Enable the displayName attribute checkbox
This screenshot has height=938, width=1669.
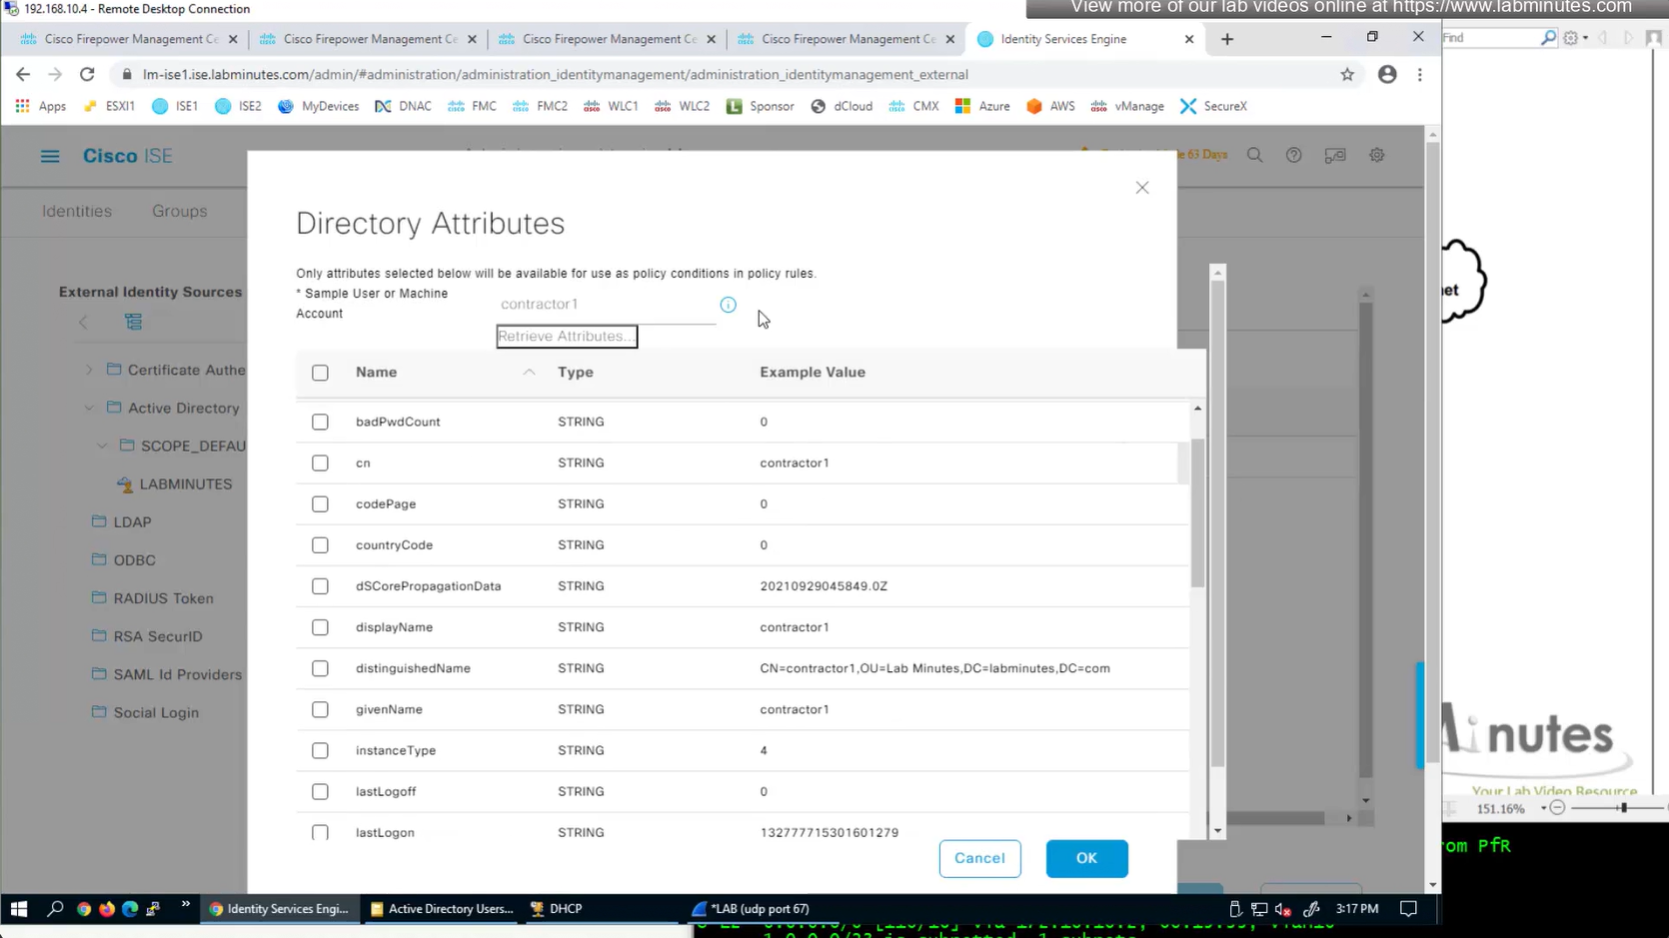click(x=320, y=628)
